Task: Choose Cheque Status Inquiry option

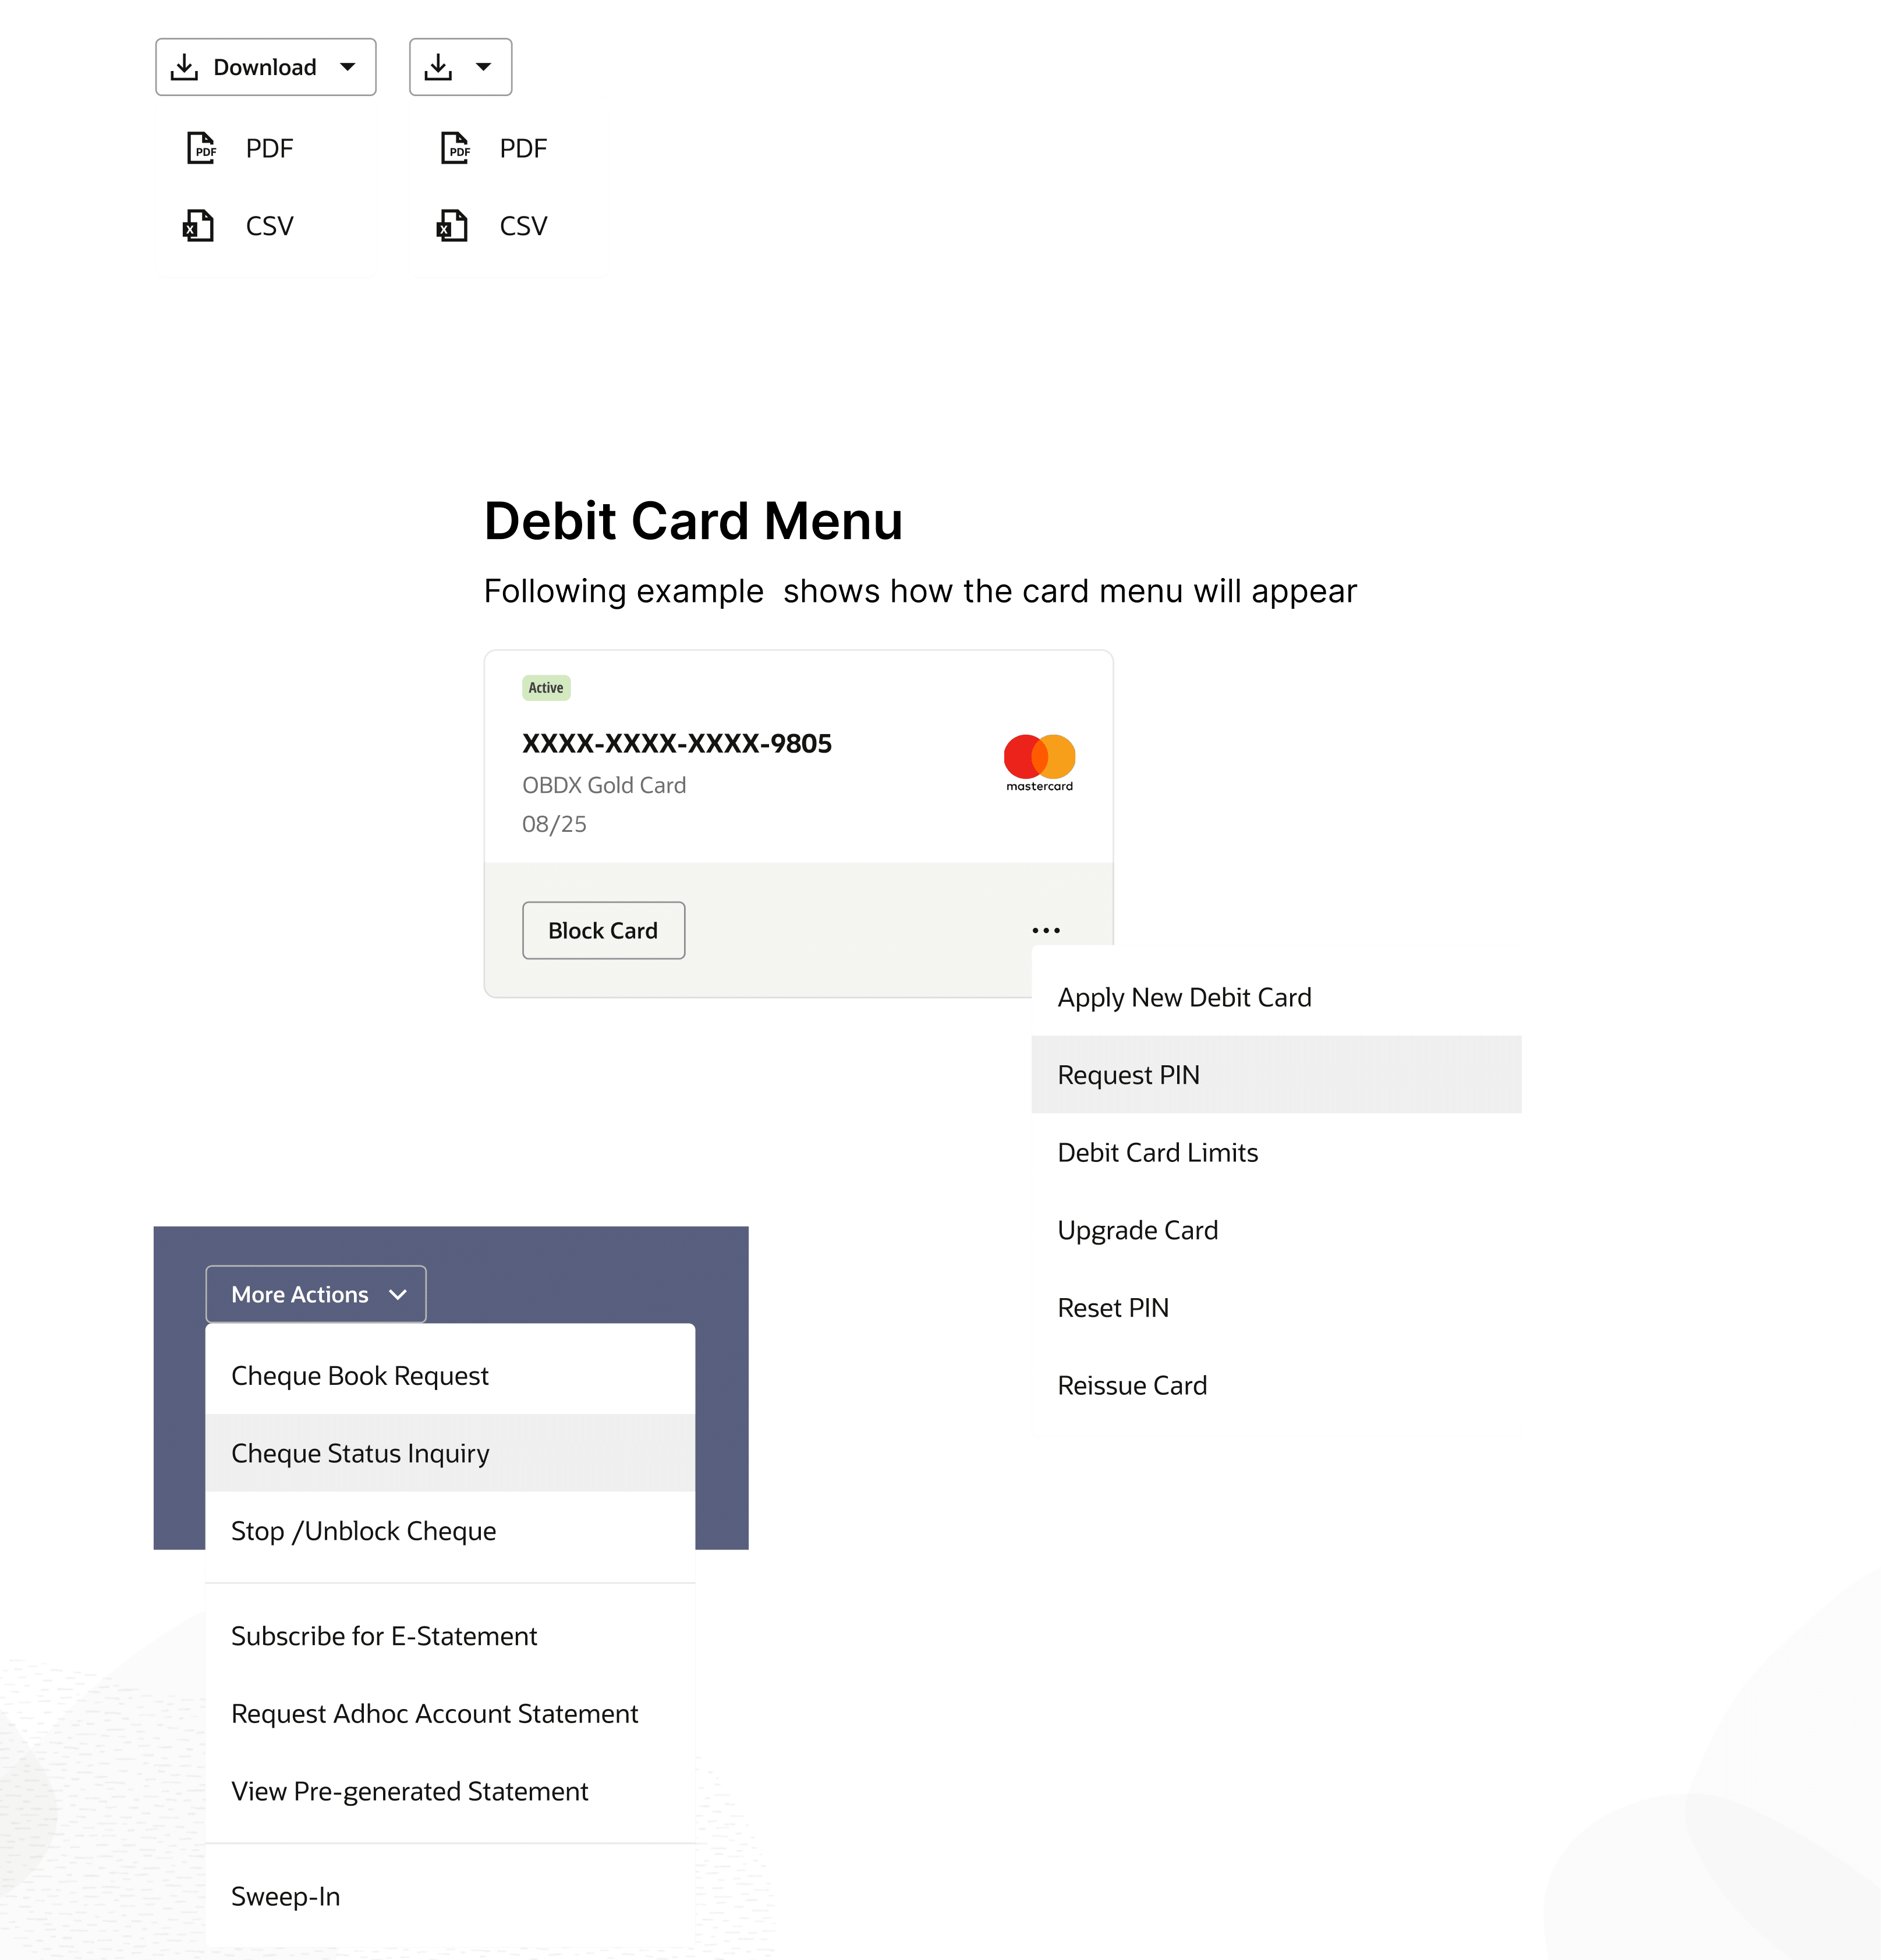Action: coord(360,1453)
